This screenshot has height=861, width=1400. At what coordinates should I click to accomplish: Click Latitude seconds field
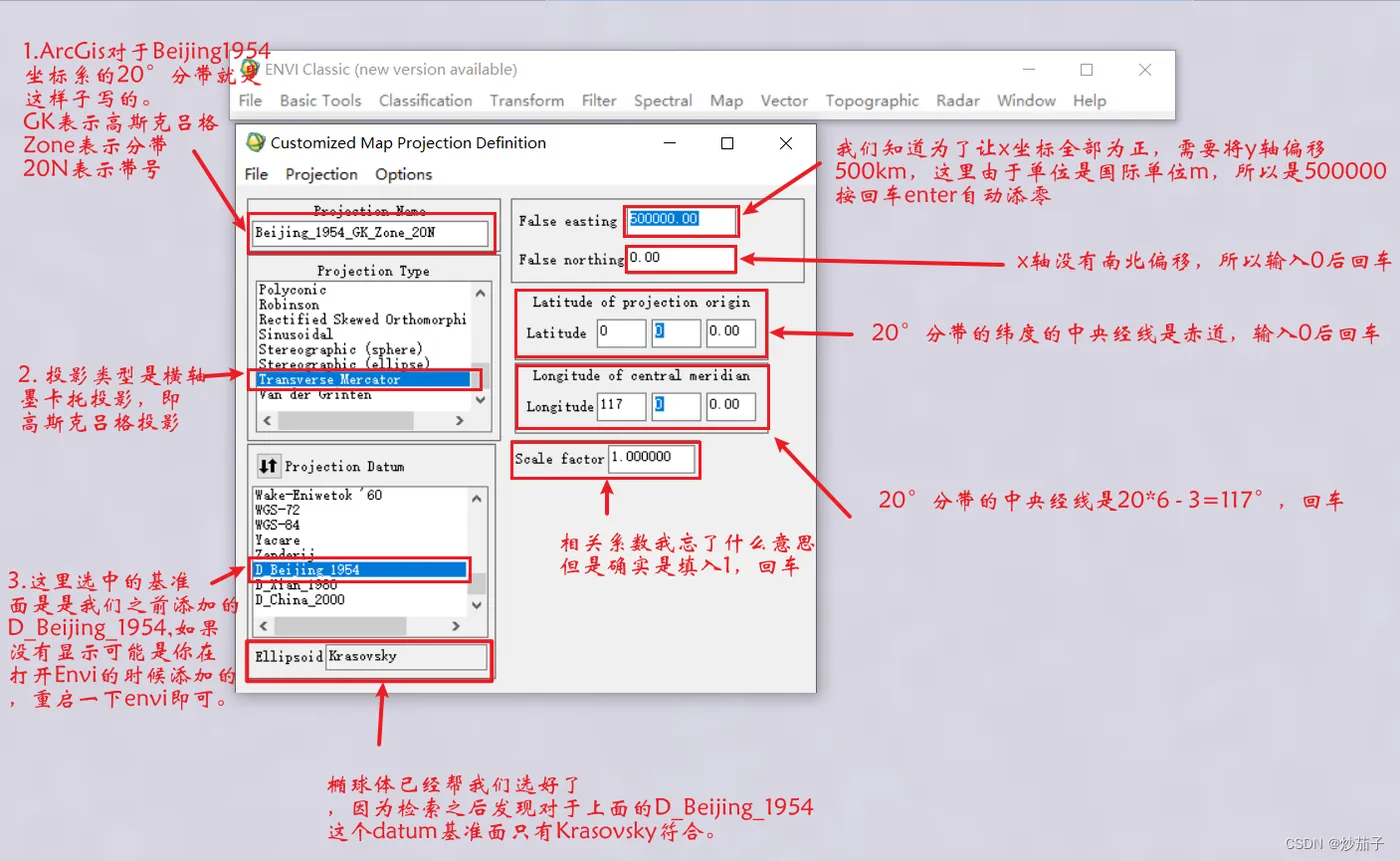coord(731,332)
